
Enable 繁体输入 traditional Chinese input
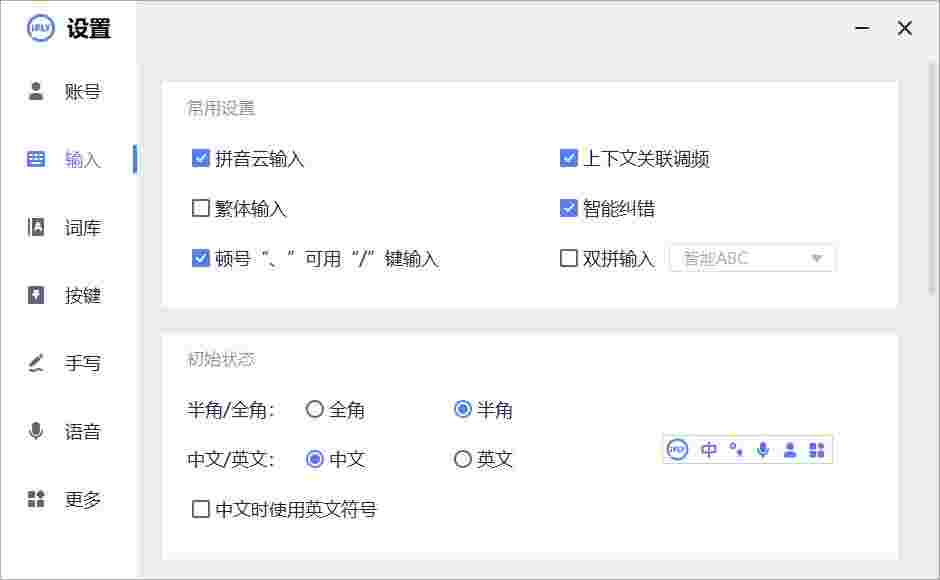click(x=199, y=208)
